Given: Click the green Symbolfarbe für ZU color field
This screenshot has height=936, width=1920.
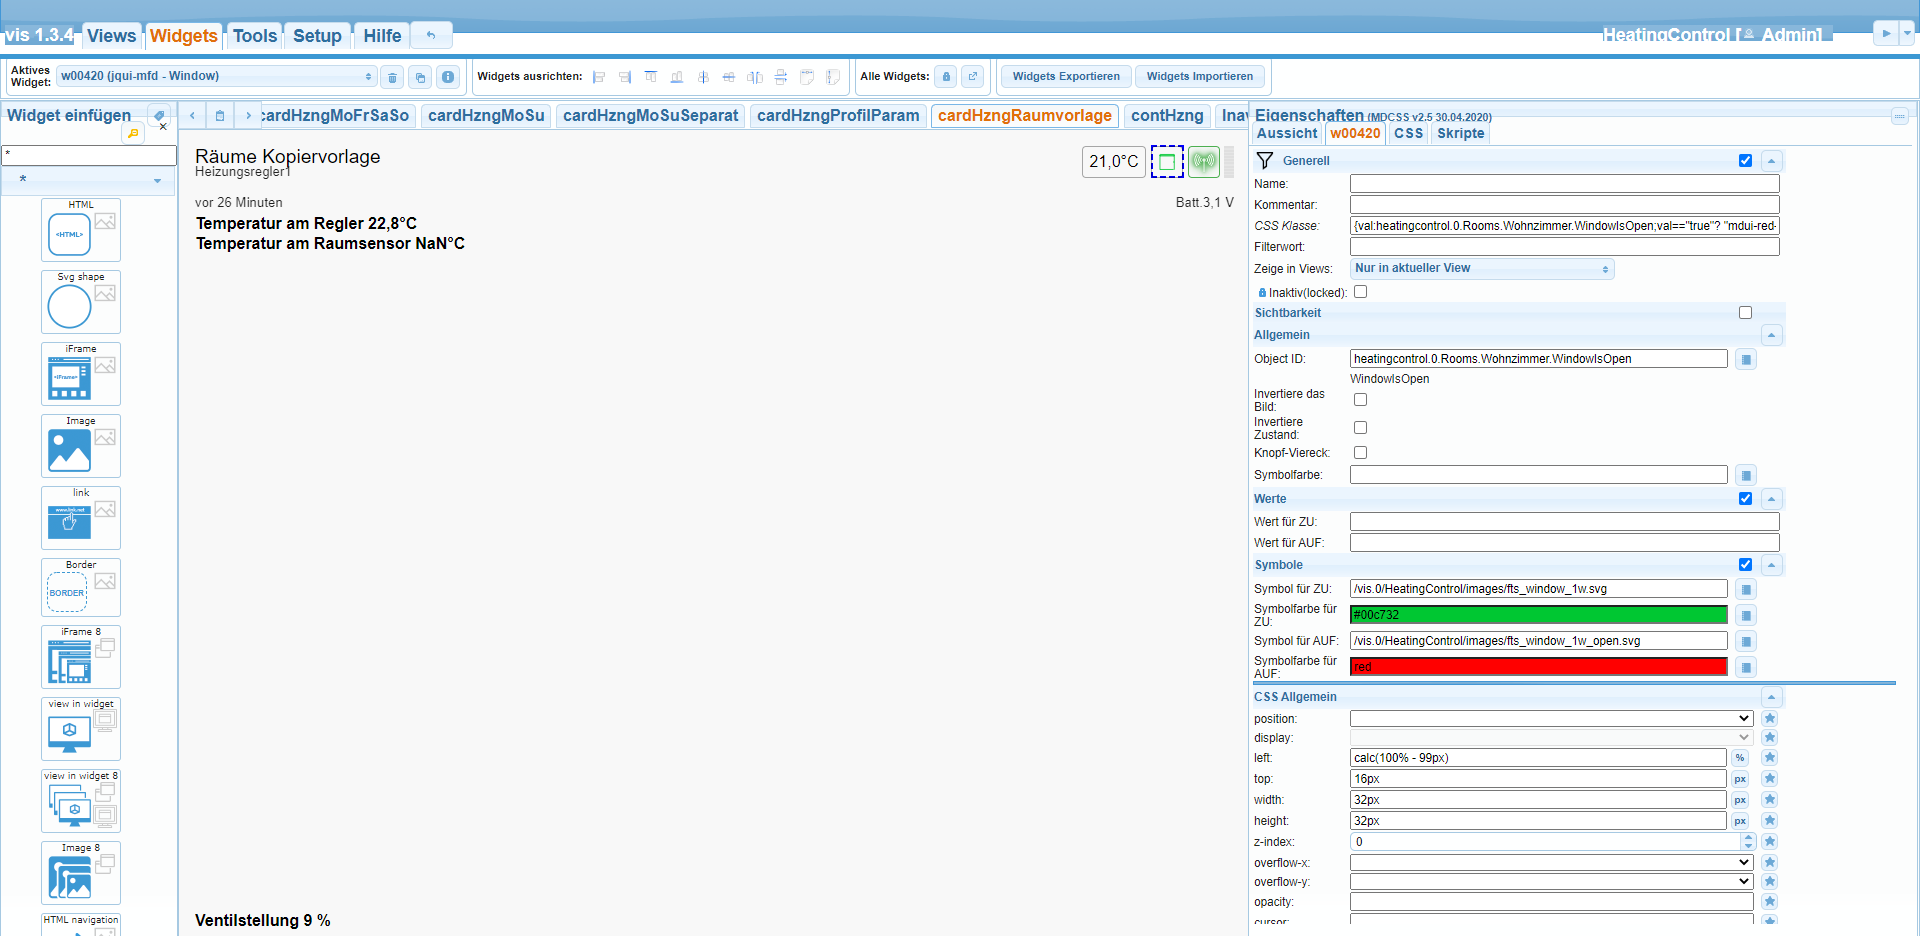Looking at the screenshot, I should pyautogui.click(x=1537, y=615).
